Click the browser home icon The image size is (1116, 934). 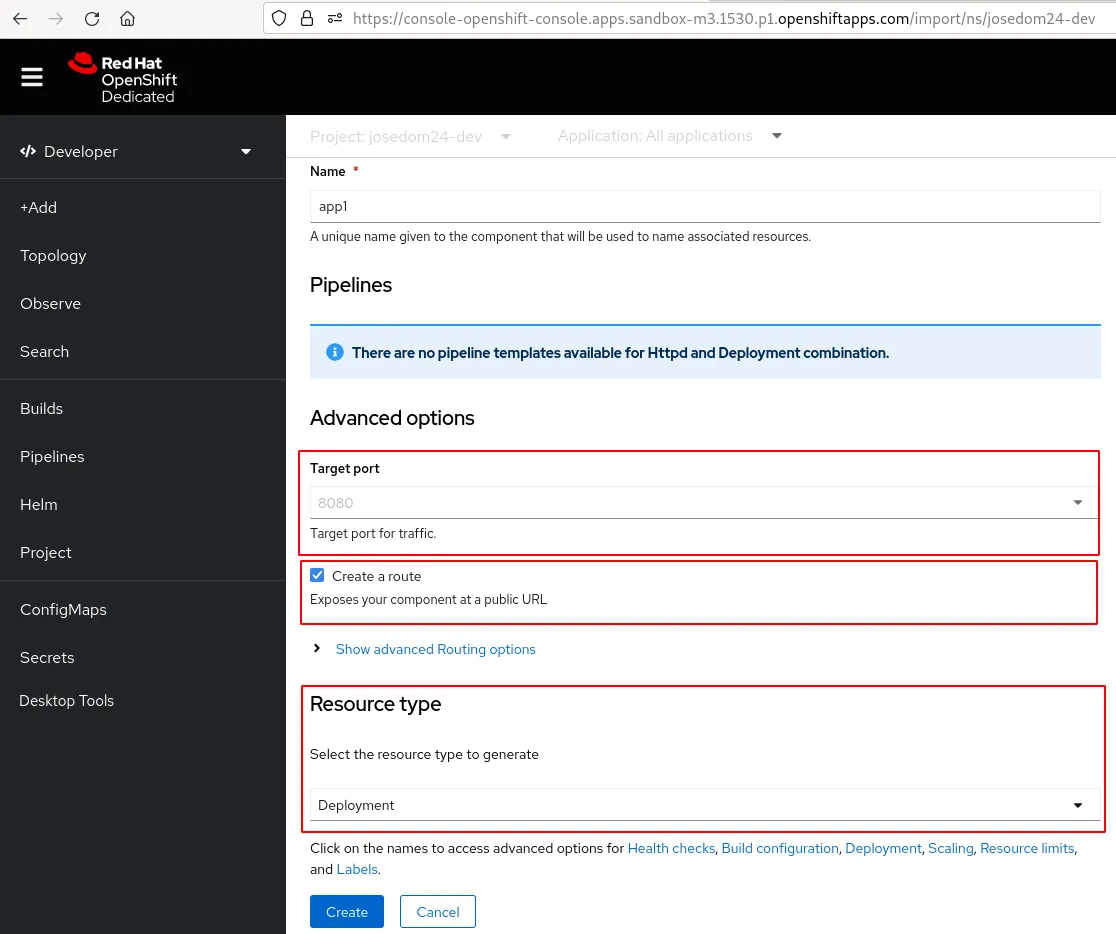pyautogui.click(x=127, y=19)
